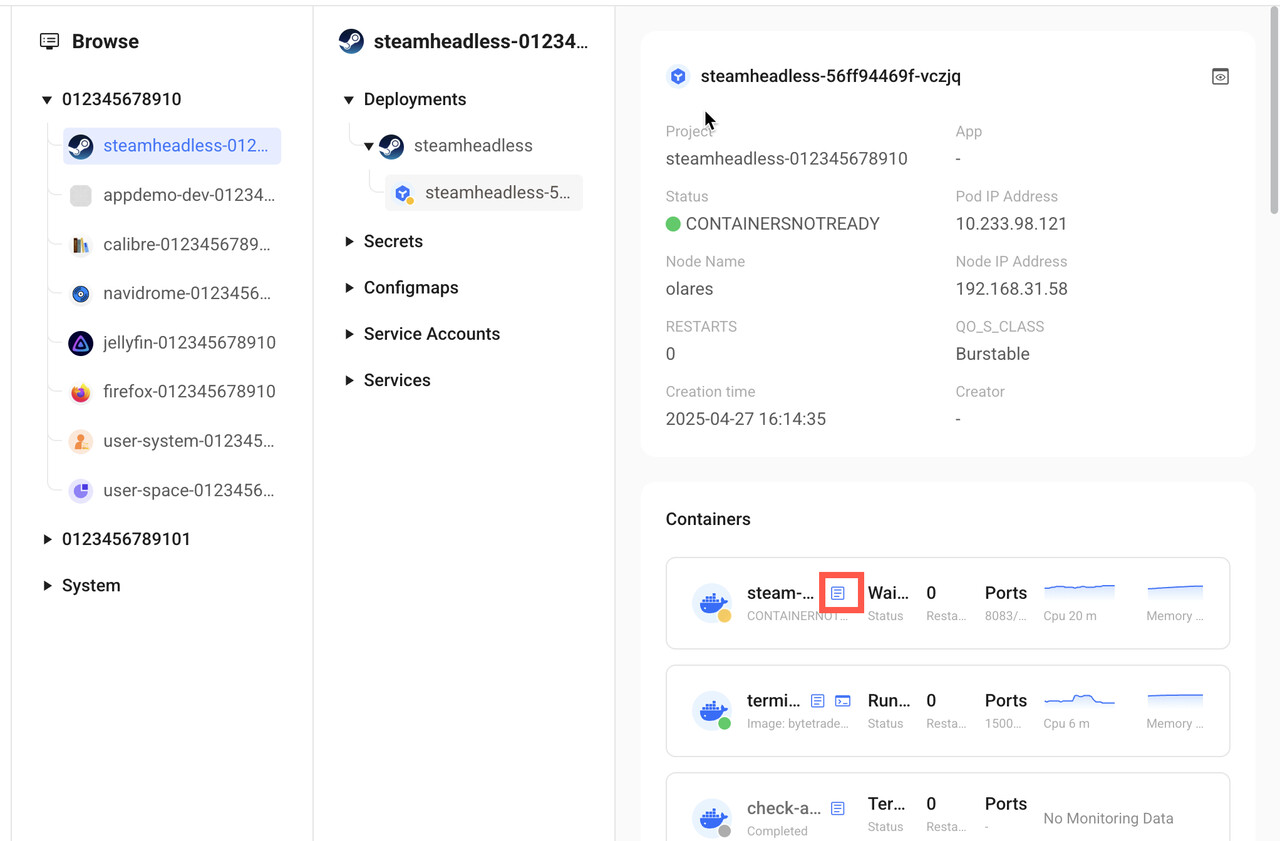Click the vertical scrollbar on right edge

[1274, 108]
